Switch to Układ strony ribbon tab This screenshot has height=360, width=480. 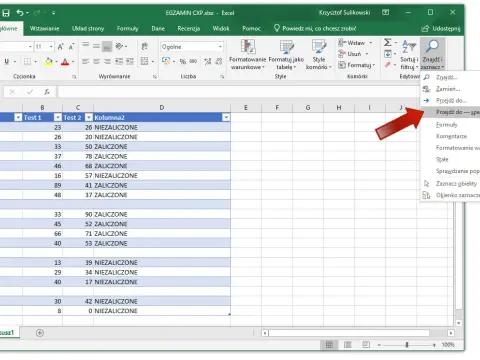tap(88, 29)
